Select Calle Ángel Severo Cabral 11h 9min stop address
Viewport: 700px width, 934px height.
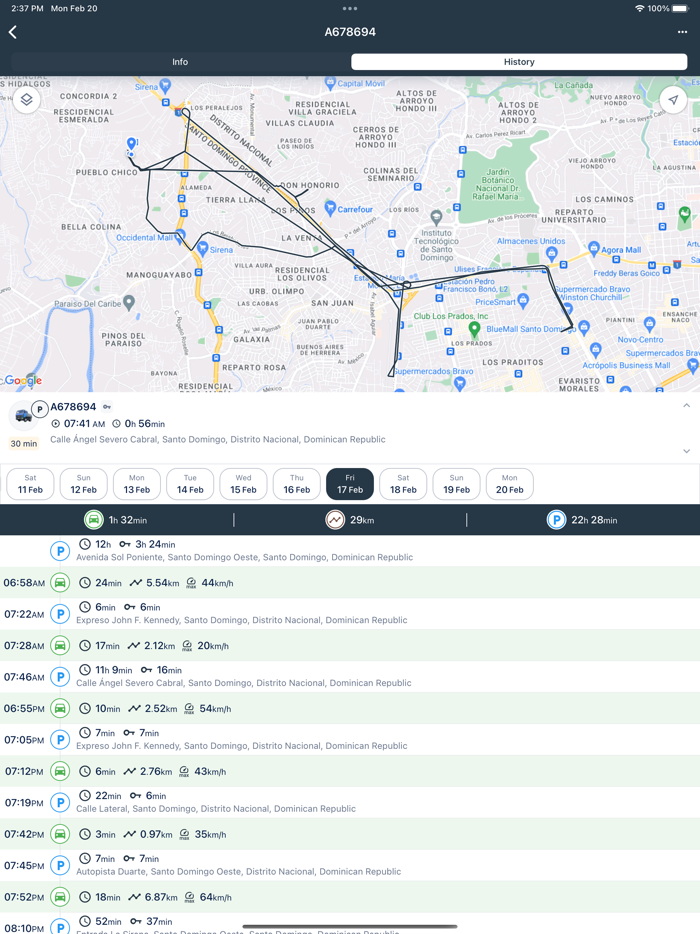[244, 683]
